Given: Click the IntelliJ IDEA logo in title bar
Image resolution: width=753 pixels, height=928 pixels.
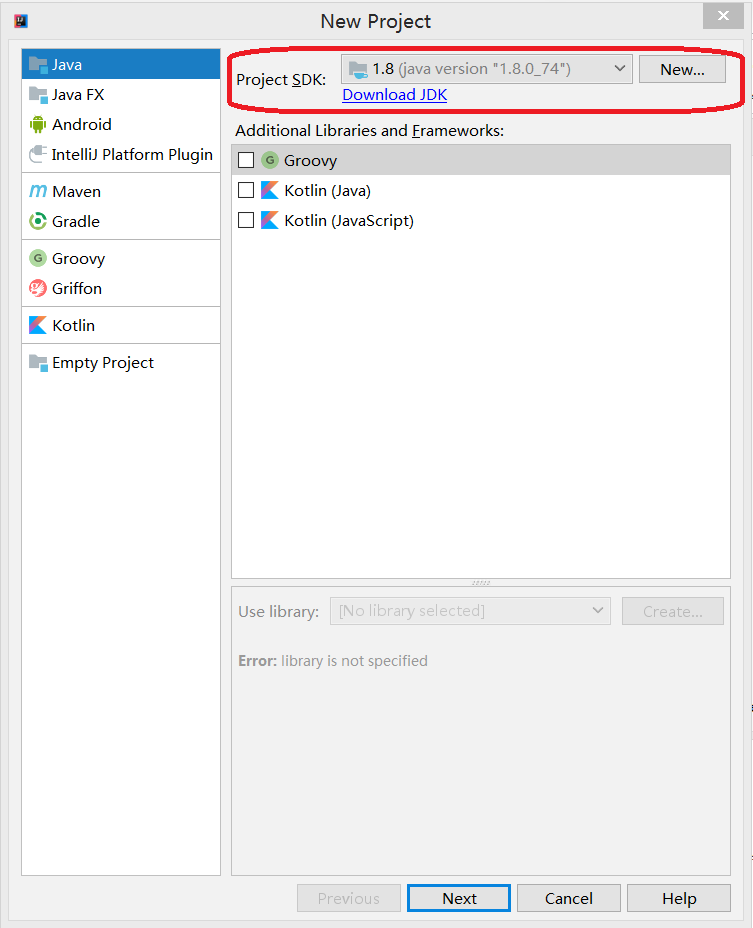Looking at the screenshot, I should click(21, 21).
